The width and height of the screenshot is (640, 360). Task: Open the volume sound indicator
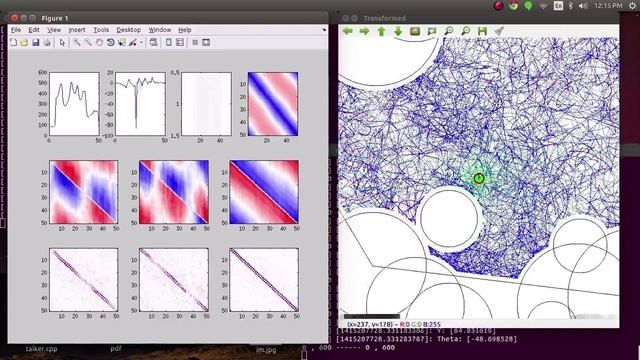583,6
